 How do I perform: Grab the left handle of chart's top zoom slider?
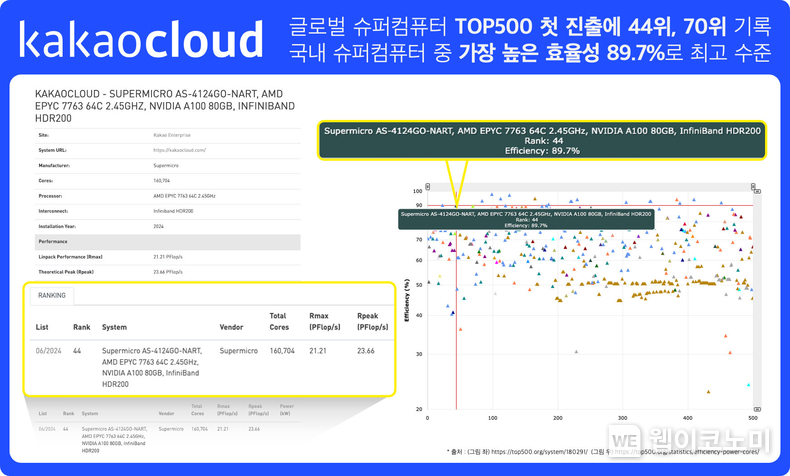428,187
